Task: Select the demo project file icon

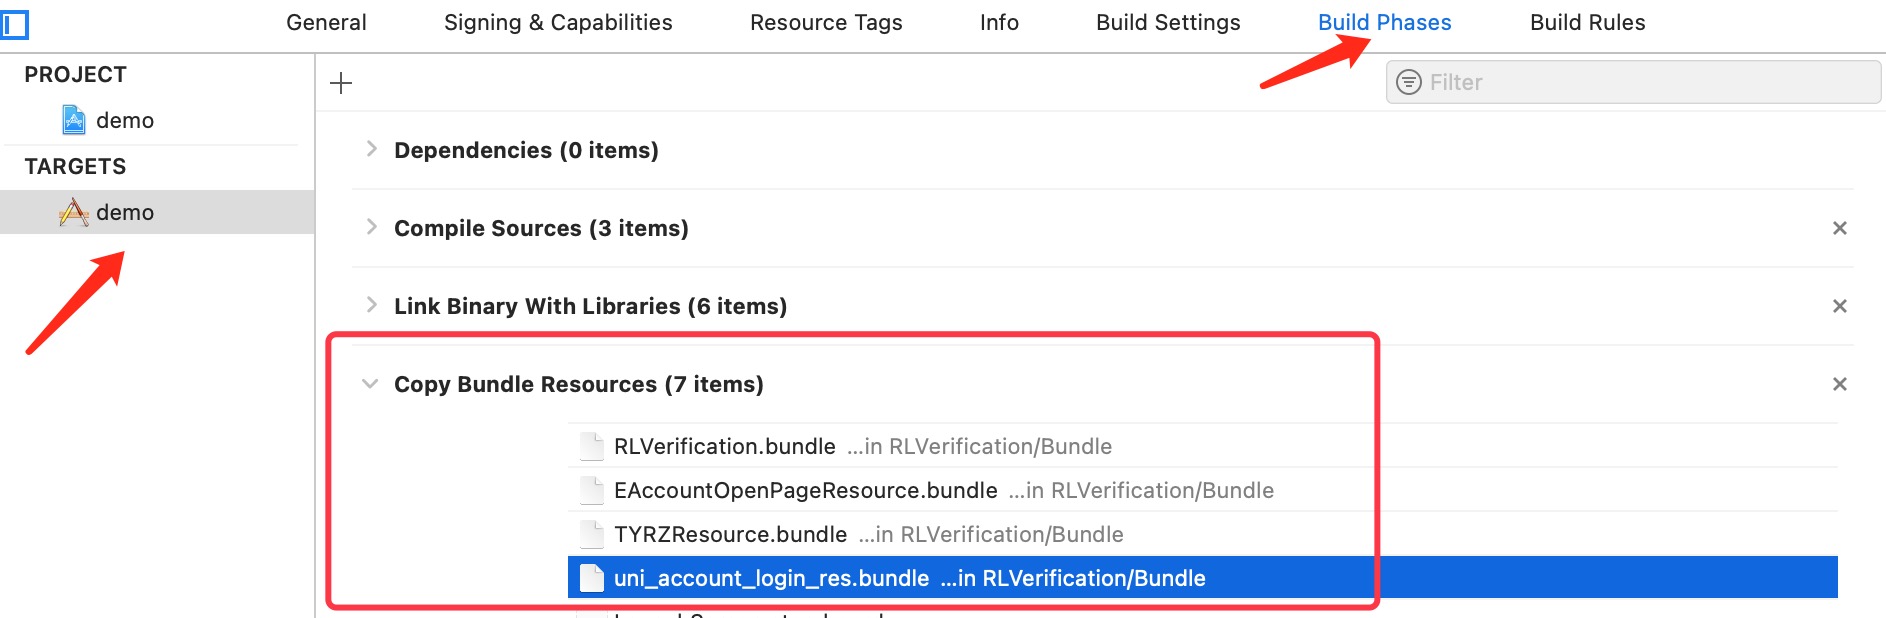Action: [74, 120]
